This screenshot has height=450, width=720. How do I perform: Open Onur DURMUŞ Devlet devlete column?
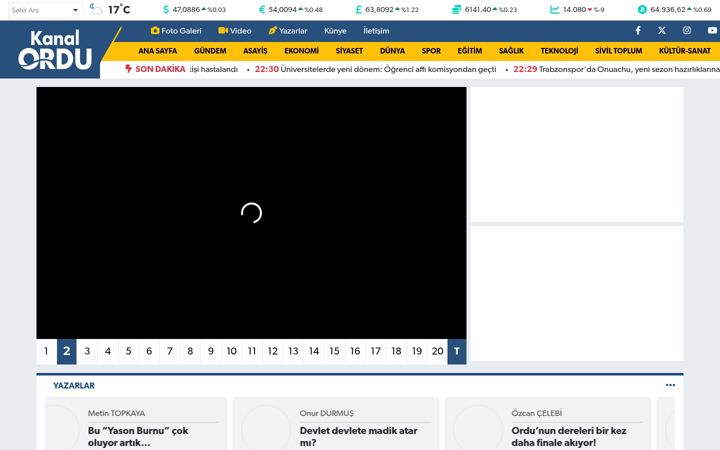coord(359,437)
